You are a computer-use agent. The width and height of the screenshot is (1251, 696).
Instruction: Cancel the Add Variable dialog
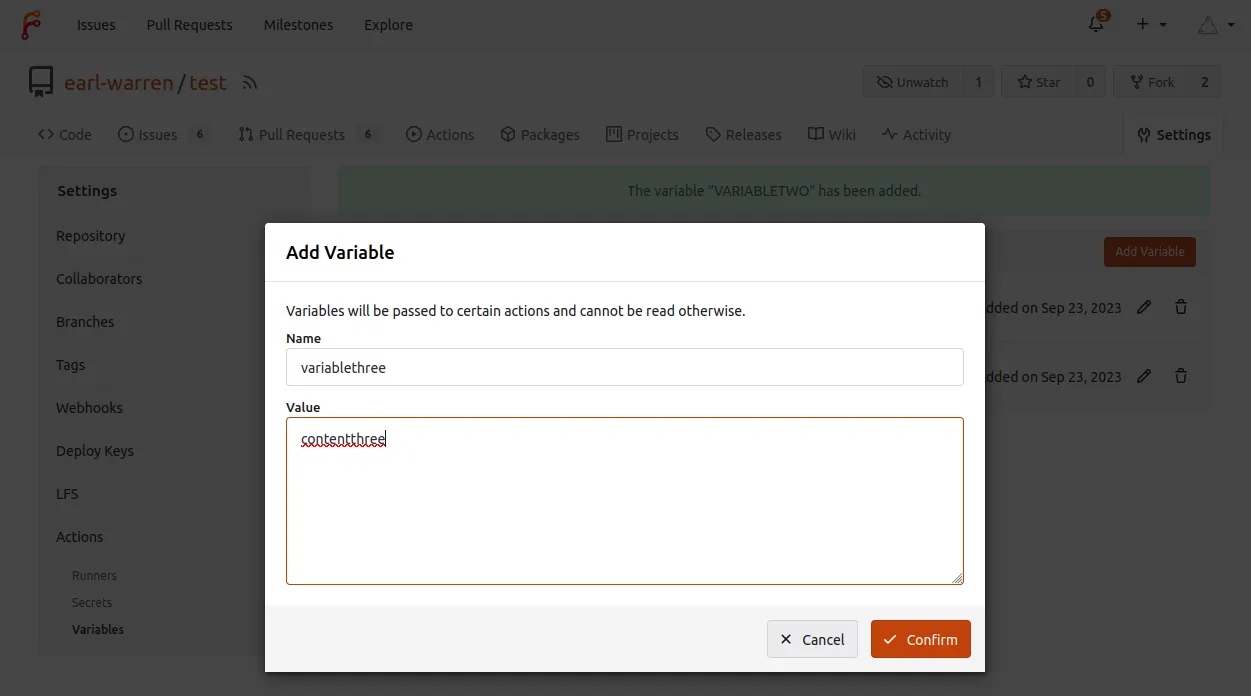click(812, 639)
